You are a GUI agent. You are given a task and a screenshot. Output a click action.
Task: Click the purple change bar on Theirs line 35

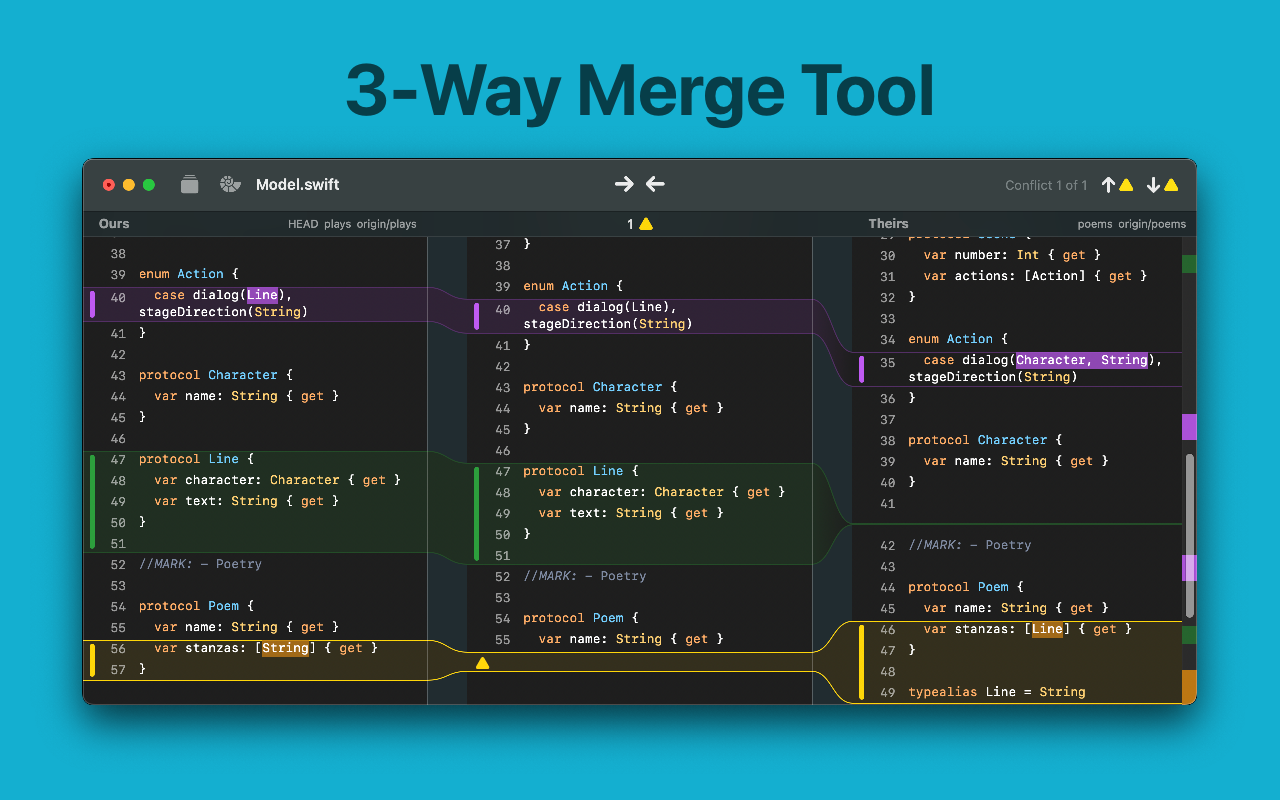pyautogui.click(x=861, y=369)
